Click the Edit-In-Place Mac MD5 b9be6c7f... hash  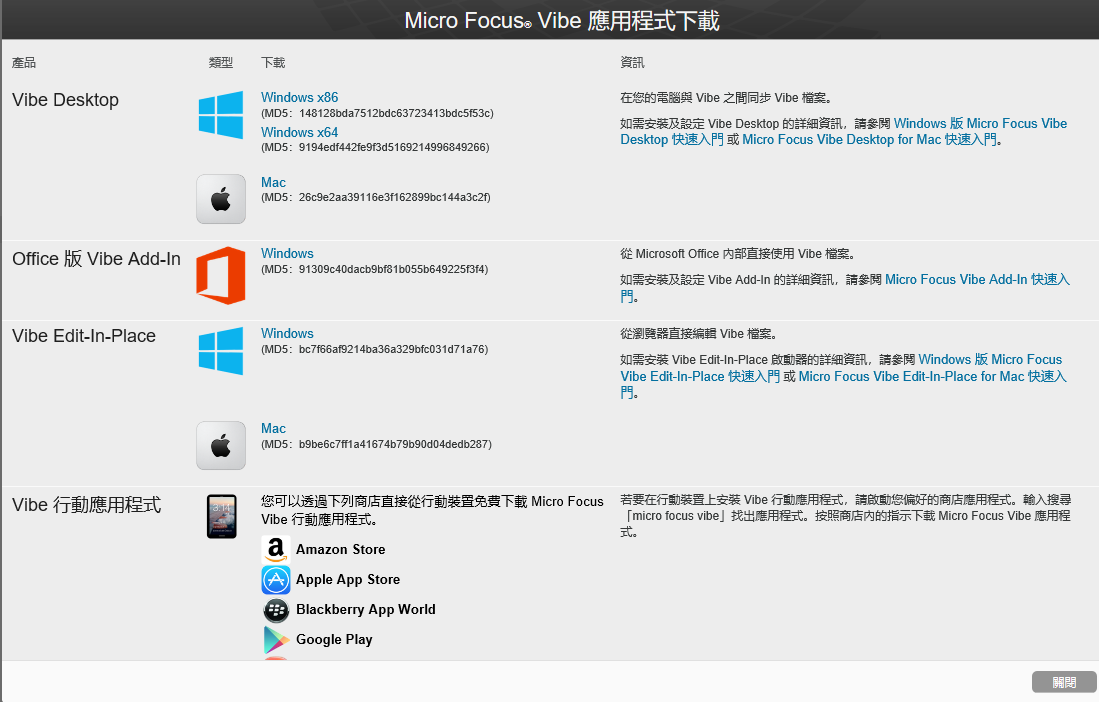(x=376, y=444)
